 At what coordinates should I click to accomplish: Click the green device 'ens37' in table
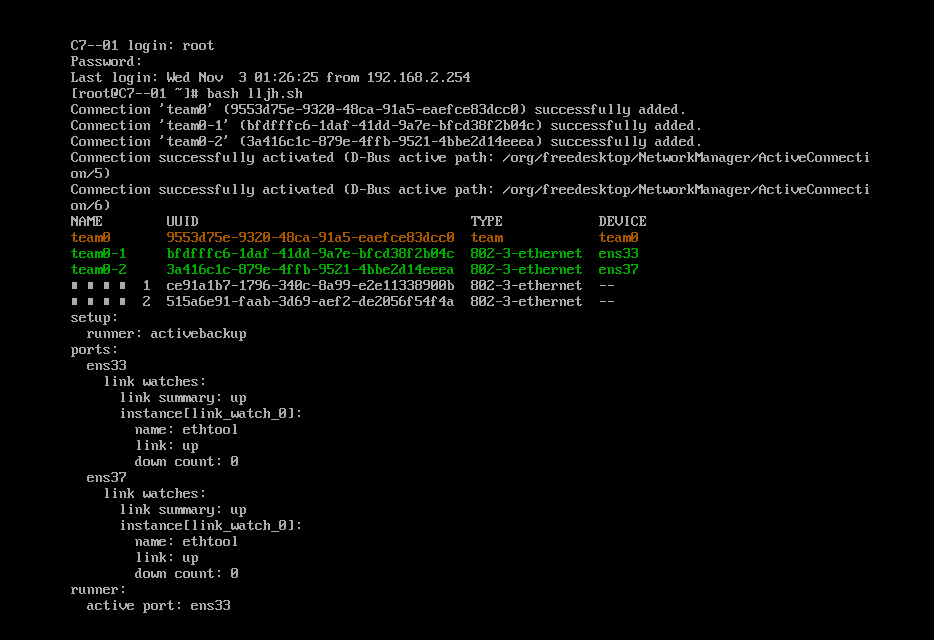pyautogui.click(x=618, y=270)
